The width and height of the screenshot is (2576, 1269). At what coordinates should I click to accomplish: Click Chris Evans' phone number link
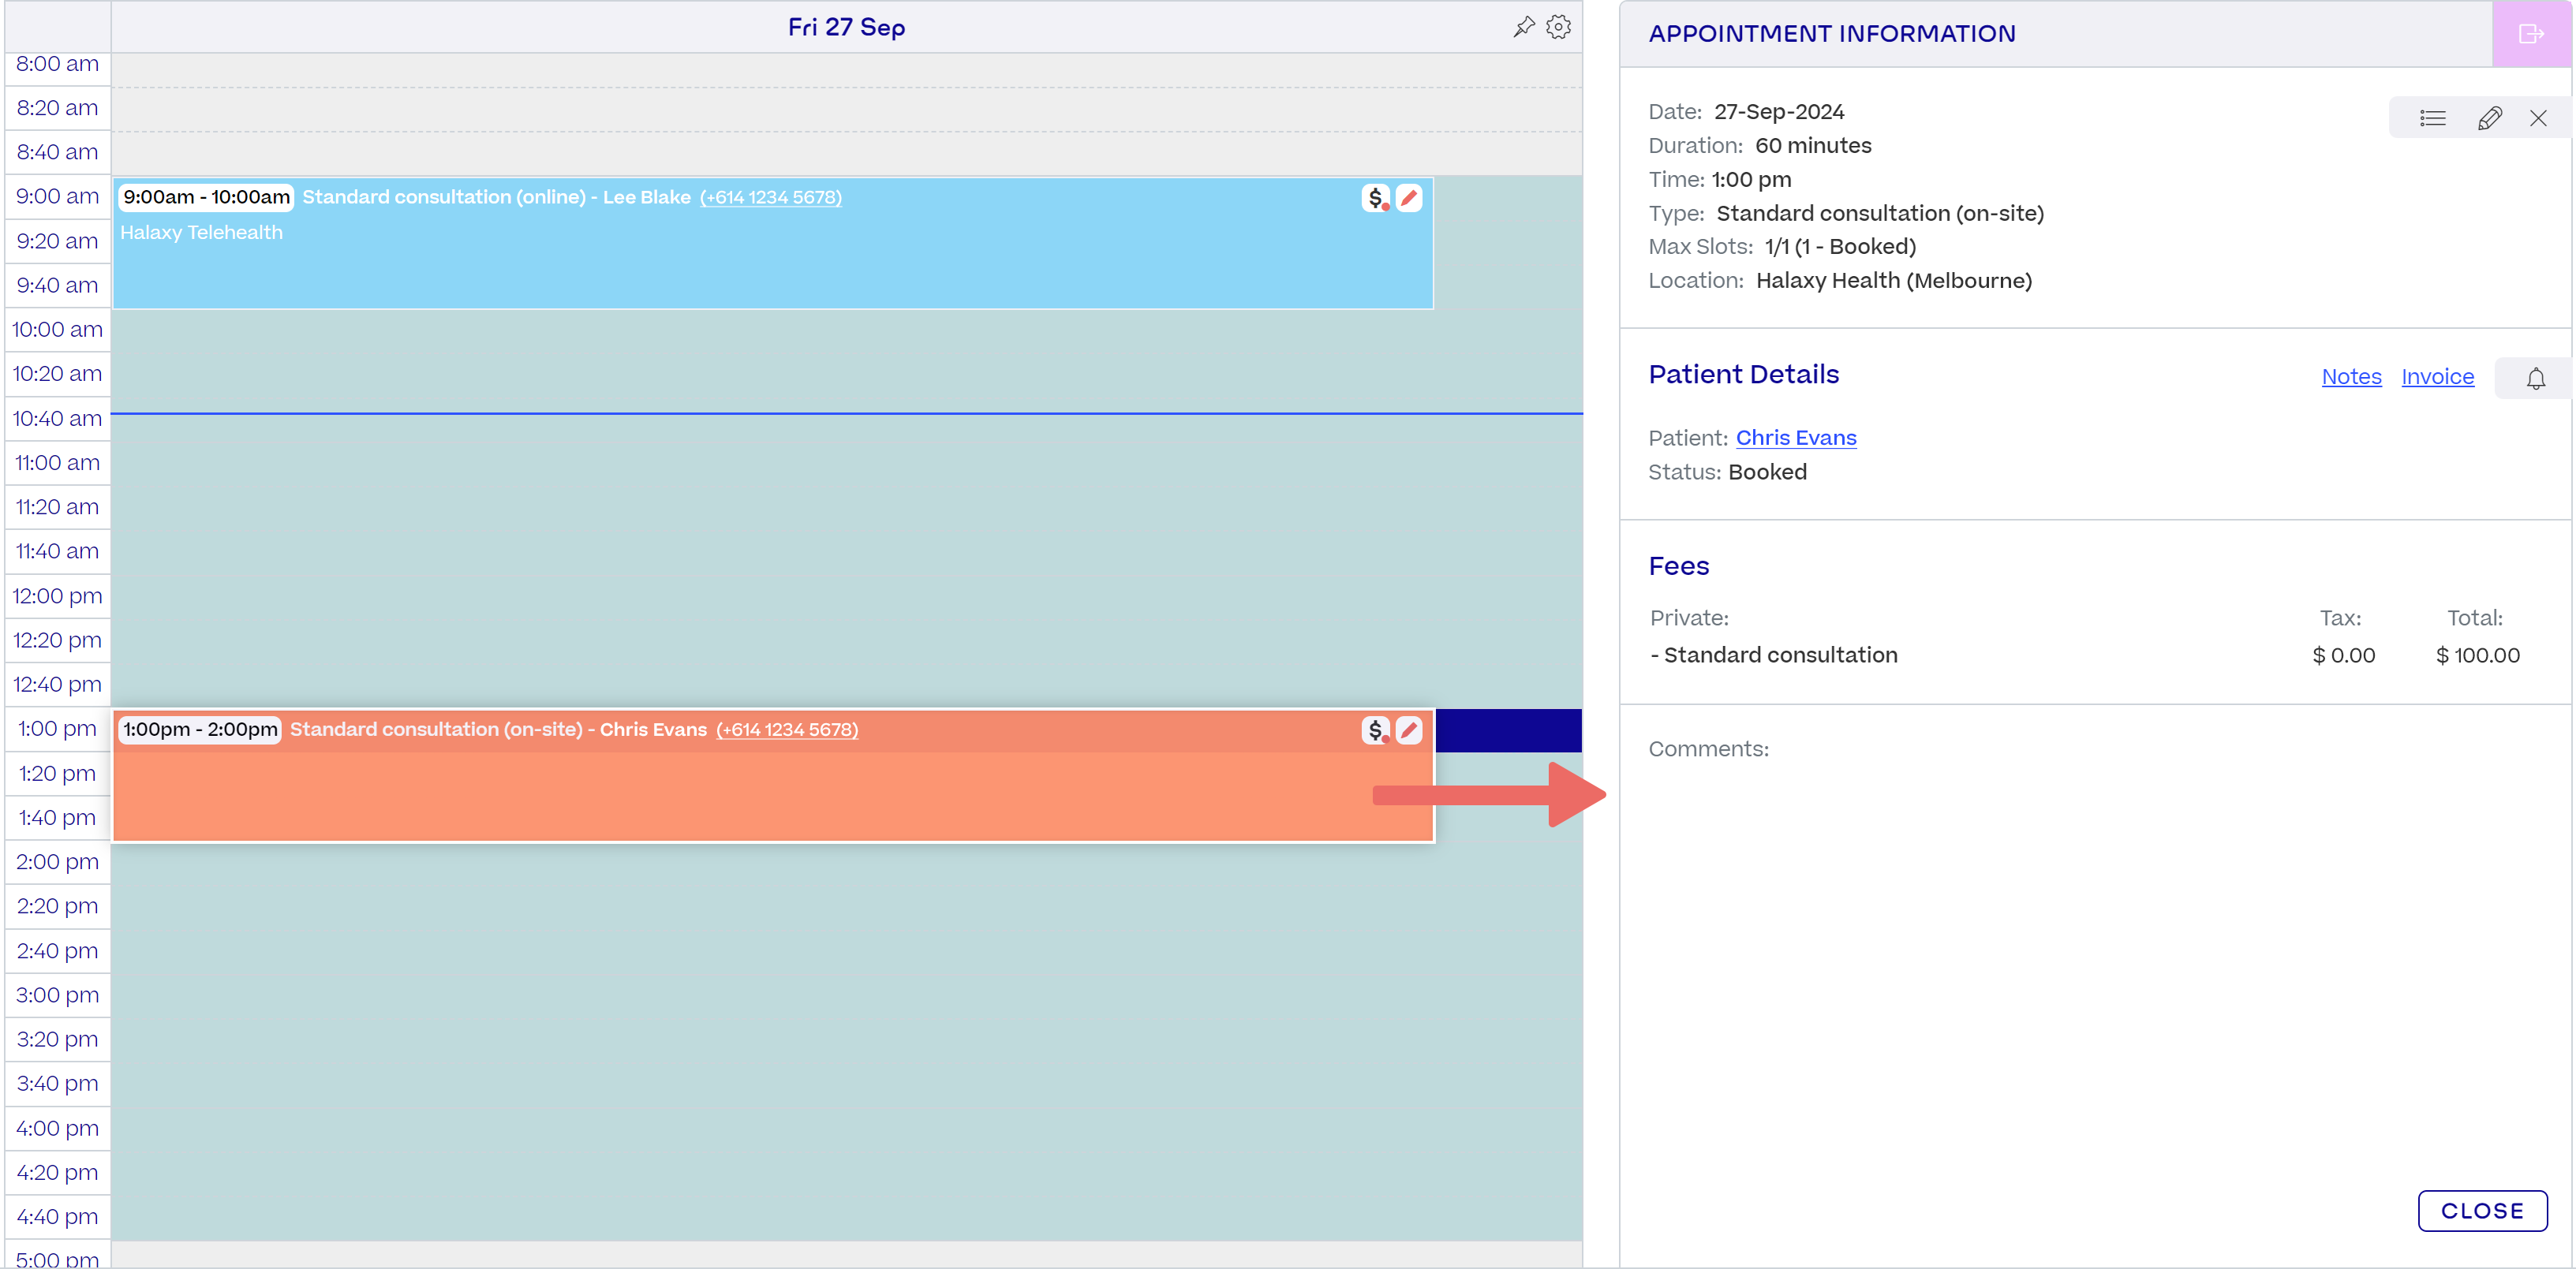(787, 730)
